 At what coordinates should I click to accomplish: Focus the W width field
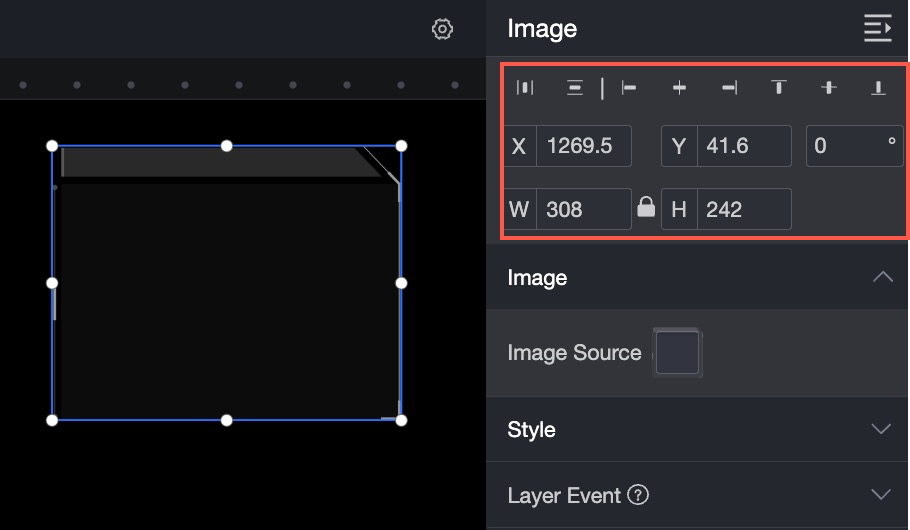583,209
